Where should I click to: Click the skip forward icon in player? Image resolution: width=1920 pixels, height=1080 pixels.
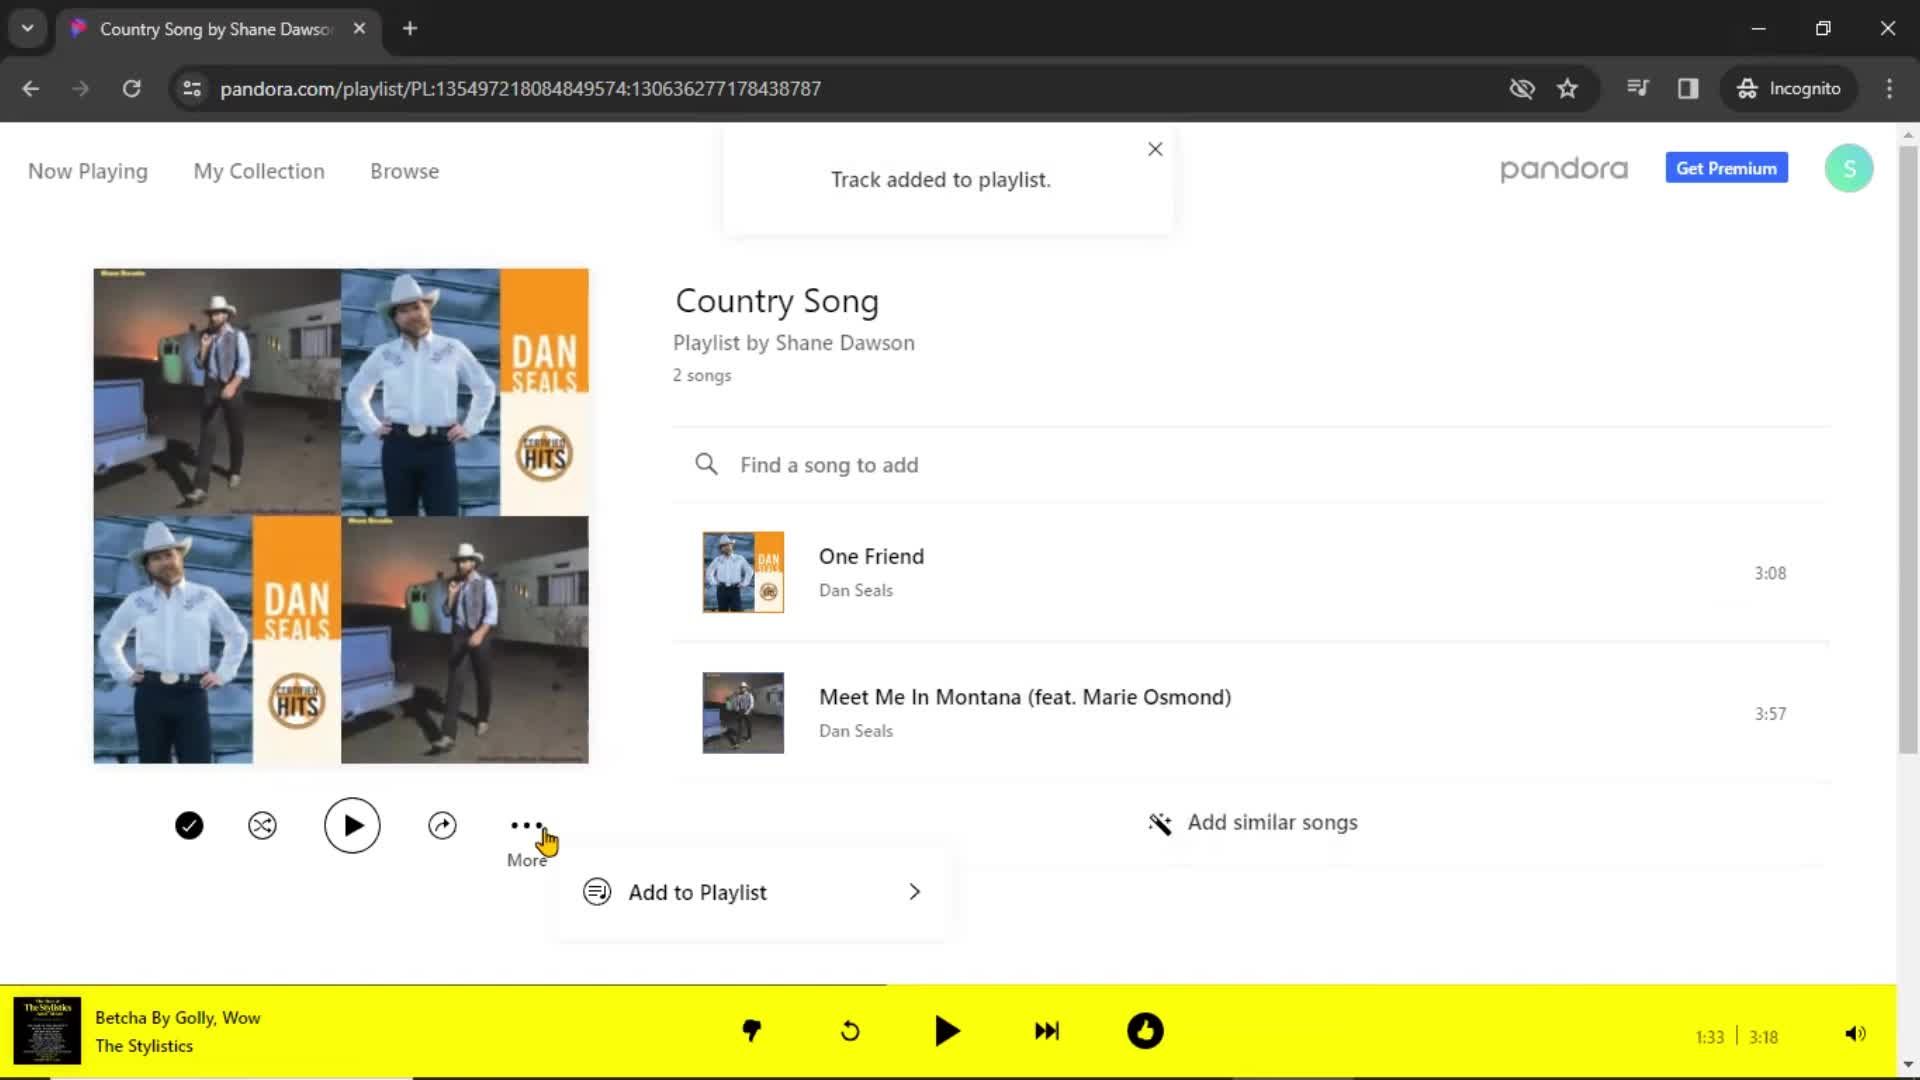tap(1046, 1031)
